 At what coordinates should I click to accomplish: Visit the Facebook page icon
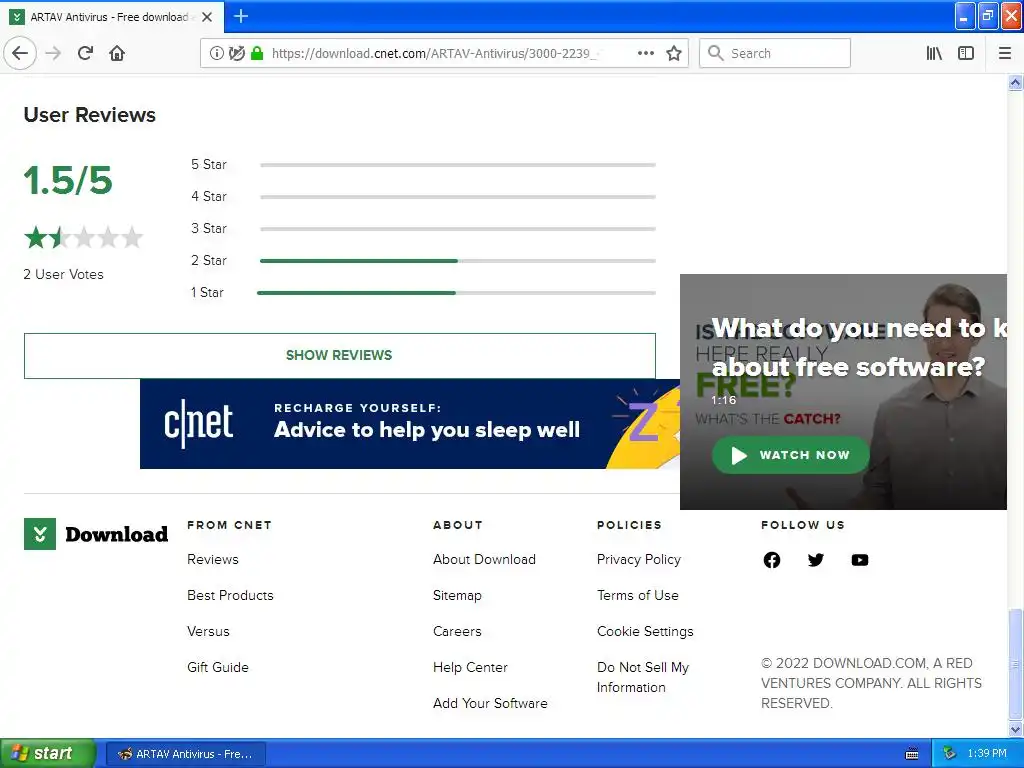click(772, 560)
